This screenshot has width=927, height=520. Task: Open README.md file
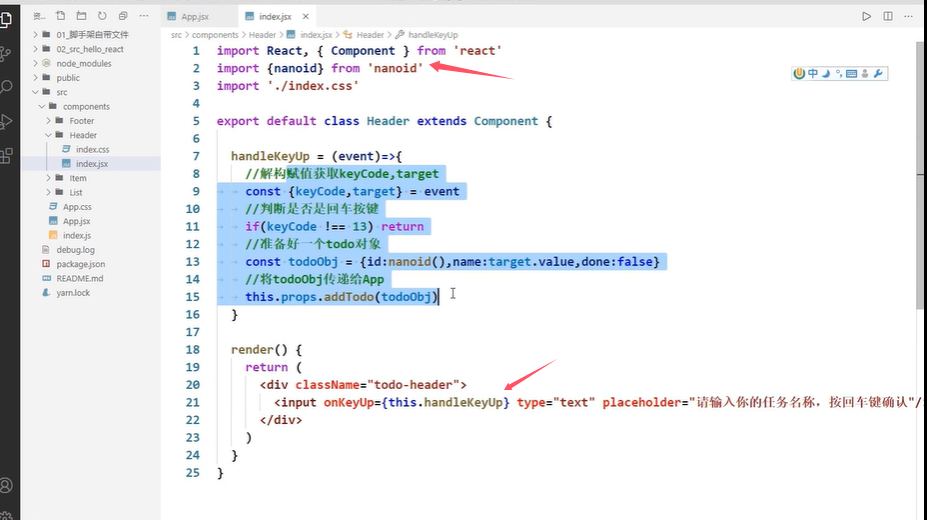(x=79, y=278)
